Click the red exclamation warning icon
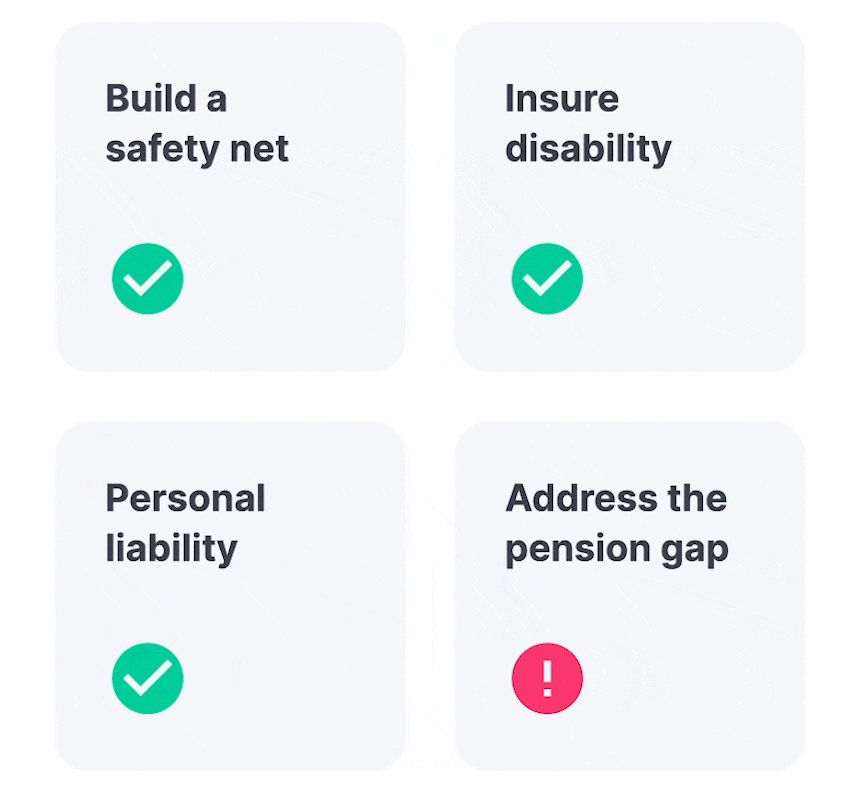 point(547,678)
